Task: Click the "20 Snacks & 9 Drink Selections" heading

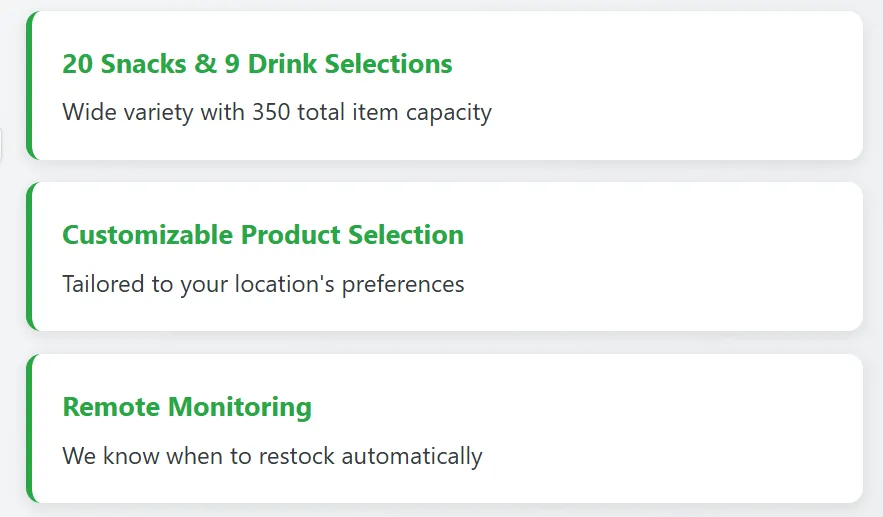Action: point(257,64)
